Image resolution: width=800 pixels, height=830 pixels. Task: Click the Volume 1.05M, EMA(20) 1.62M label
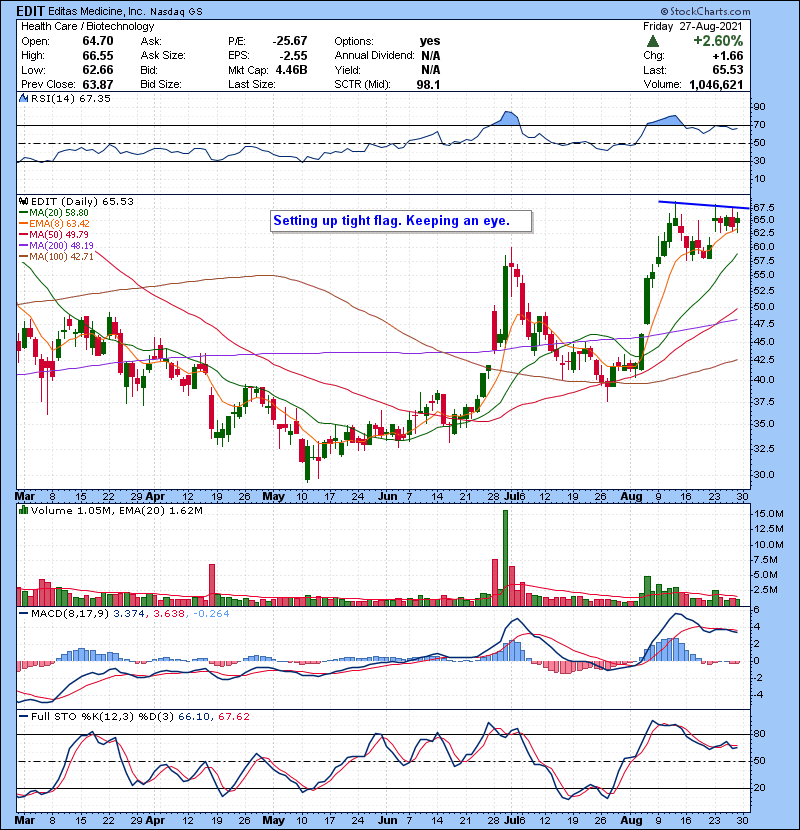click(116, 510)
